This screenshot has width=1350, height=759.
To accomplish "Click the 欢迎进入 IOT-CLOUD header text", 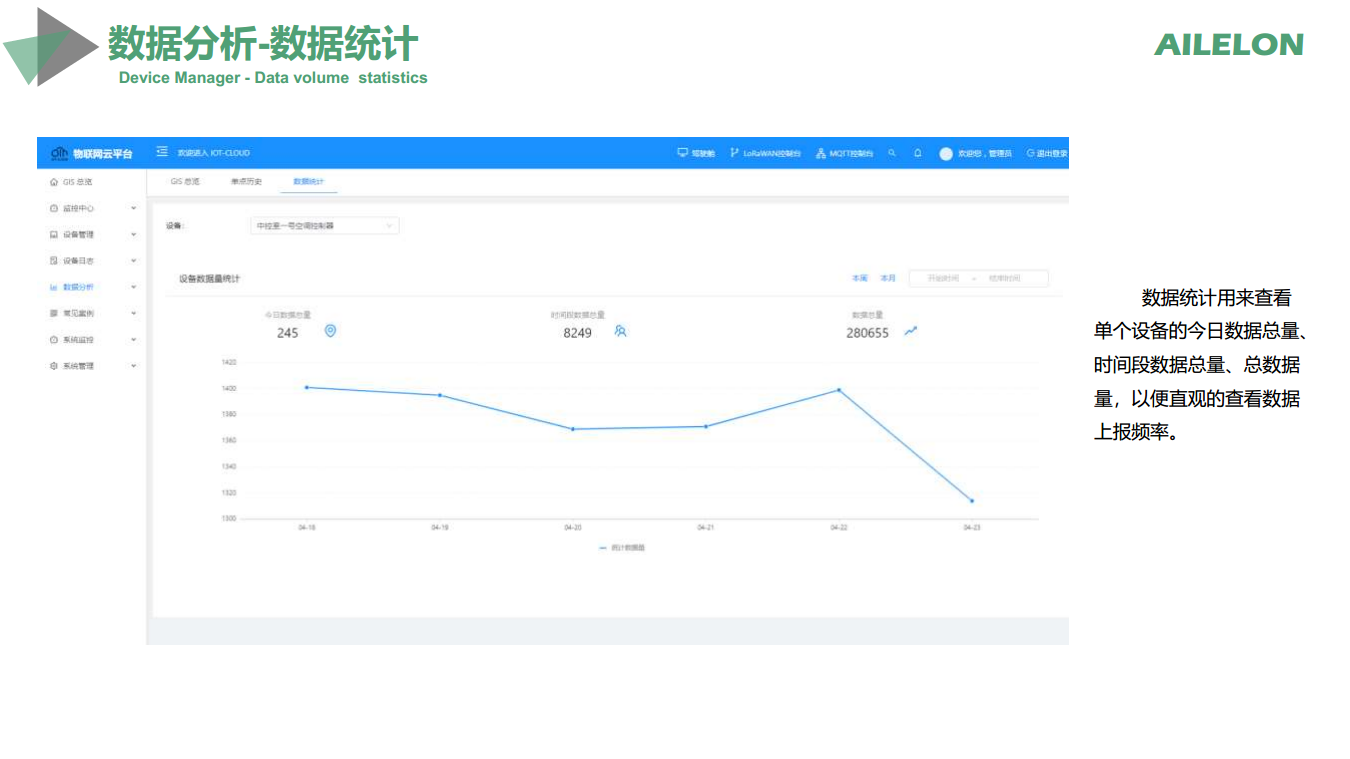I will (x=214, y=153).
